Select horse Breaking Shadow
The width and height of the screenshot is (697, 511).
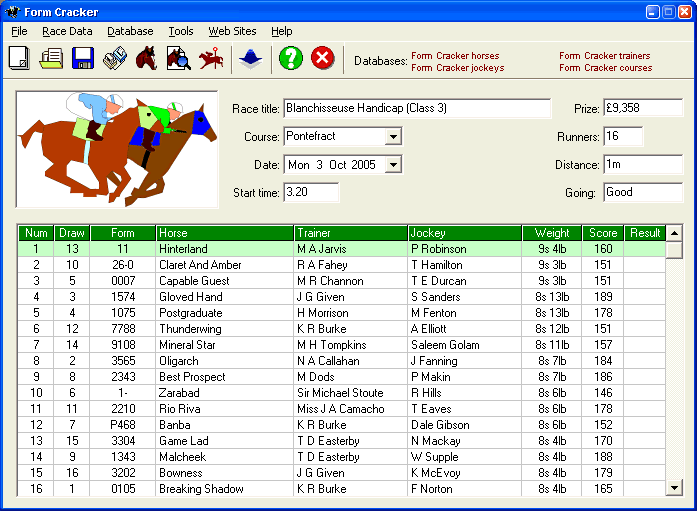coord(201,489)
